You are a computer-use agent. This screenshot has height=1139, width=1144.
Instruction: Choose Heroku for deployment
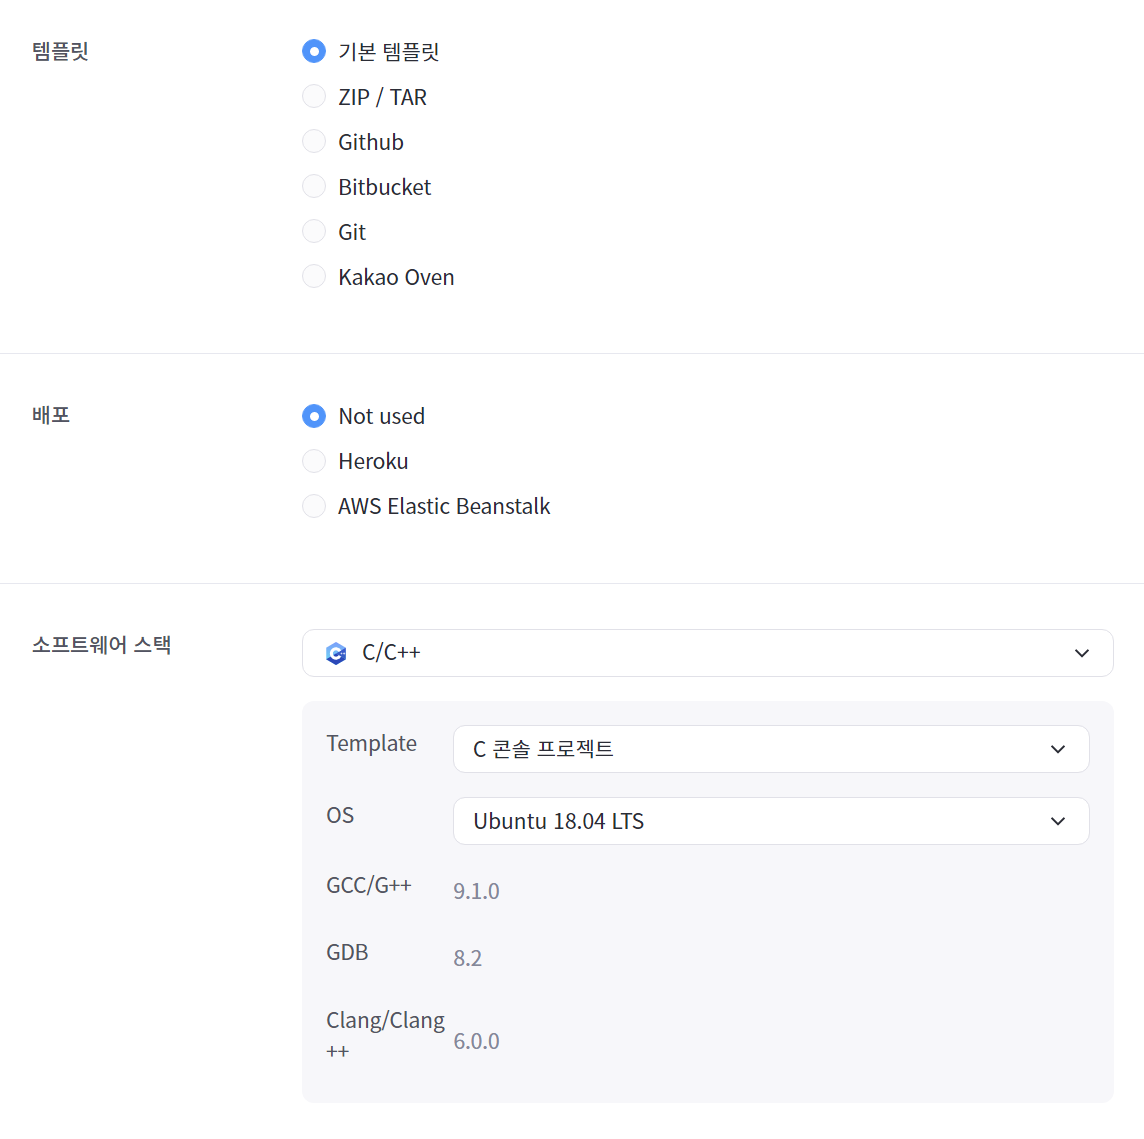[314, 461]
